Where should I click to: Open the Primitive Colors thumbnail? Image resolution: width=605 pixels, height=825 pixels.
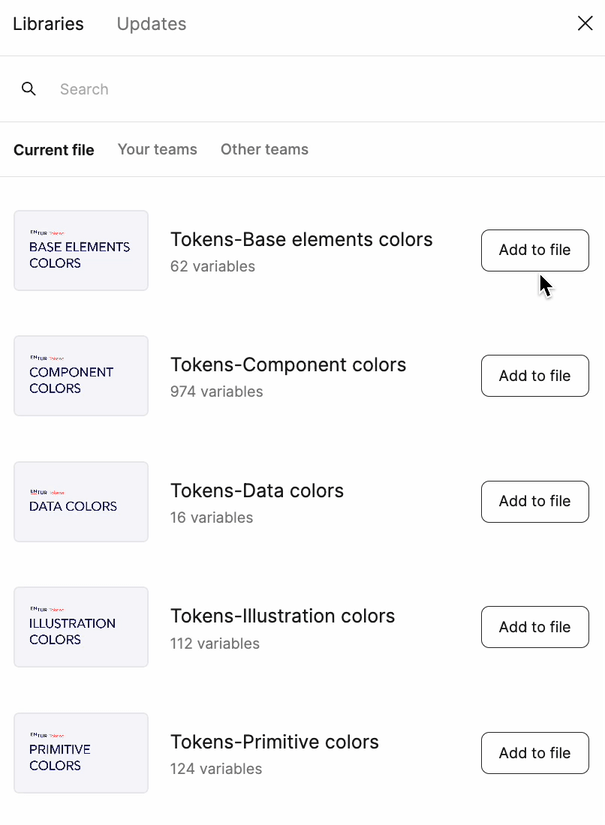(81, 753)
